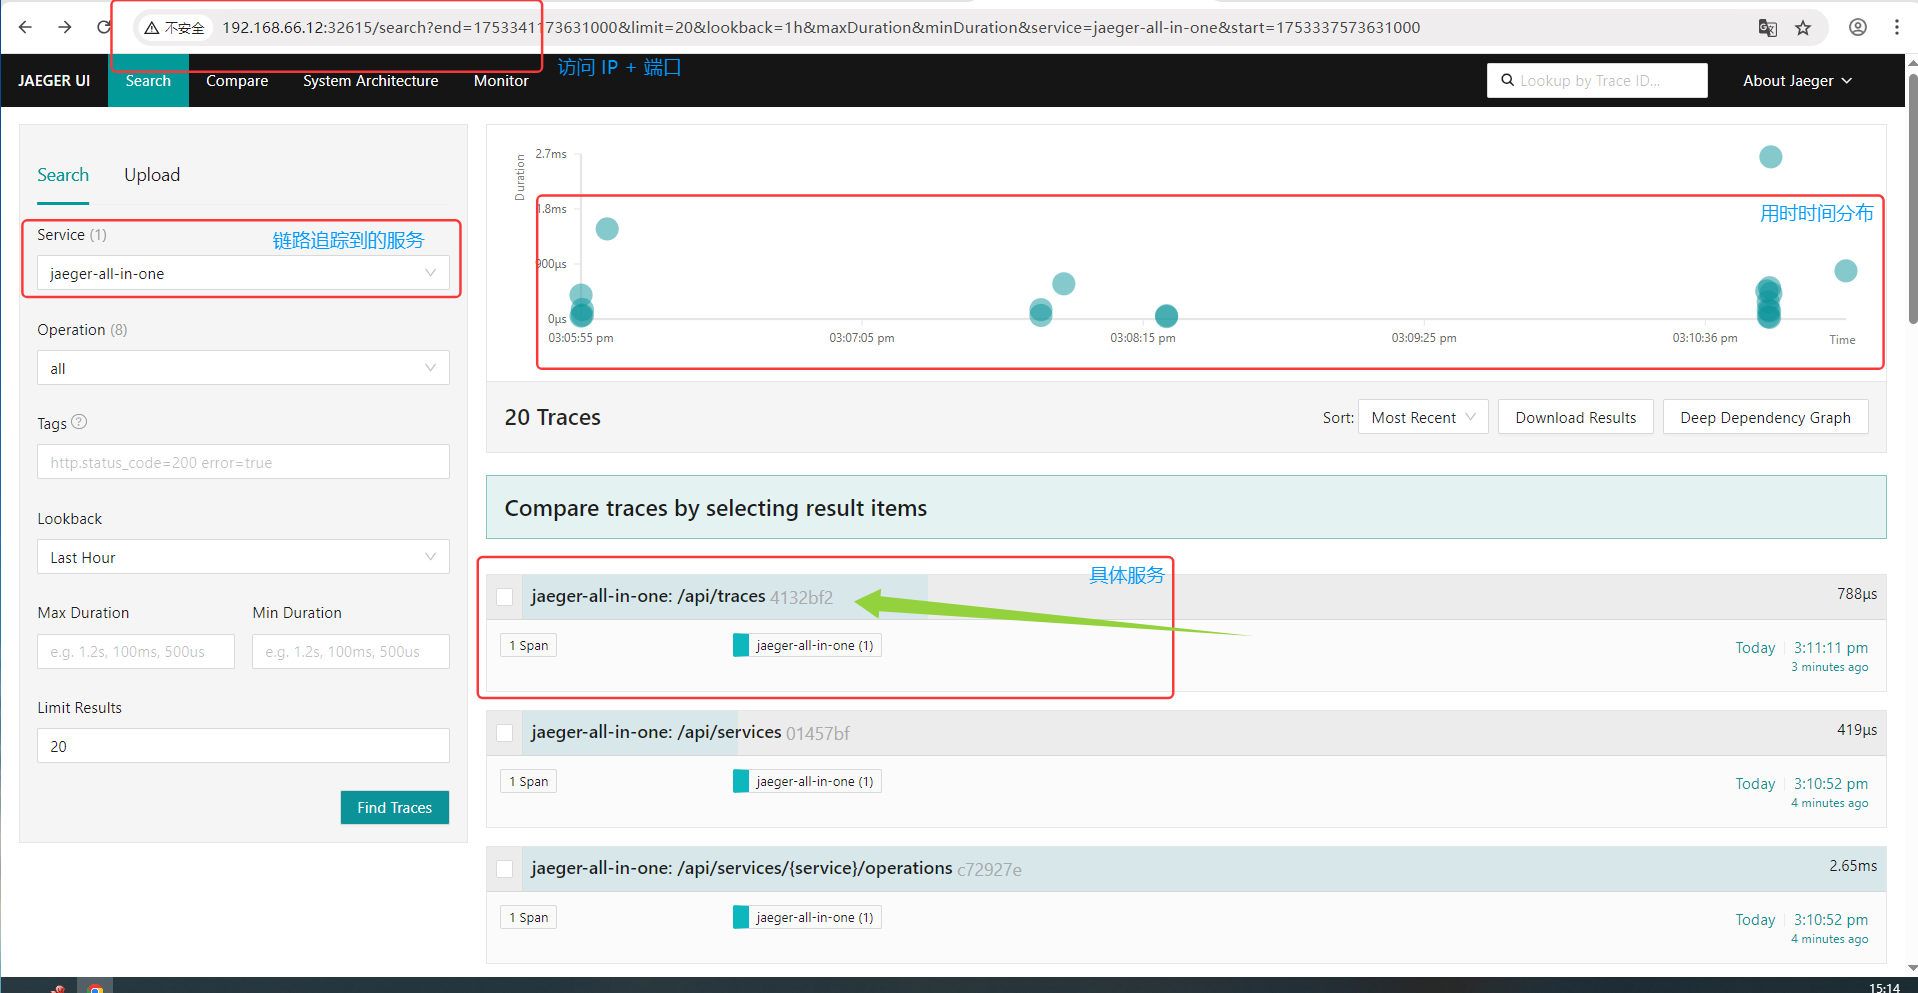This screenshot has height=993, width=1918.
Task: Click the not-secure warning icon
Action: click(152, 28)
